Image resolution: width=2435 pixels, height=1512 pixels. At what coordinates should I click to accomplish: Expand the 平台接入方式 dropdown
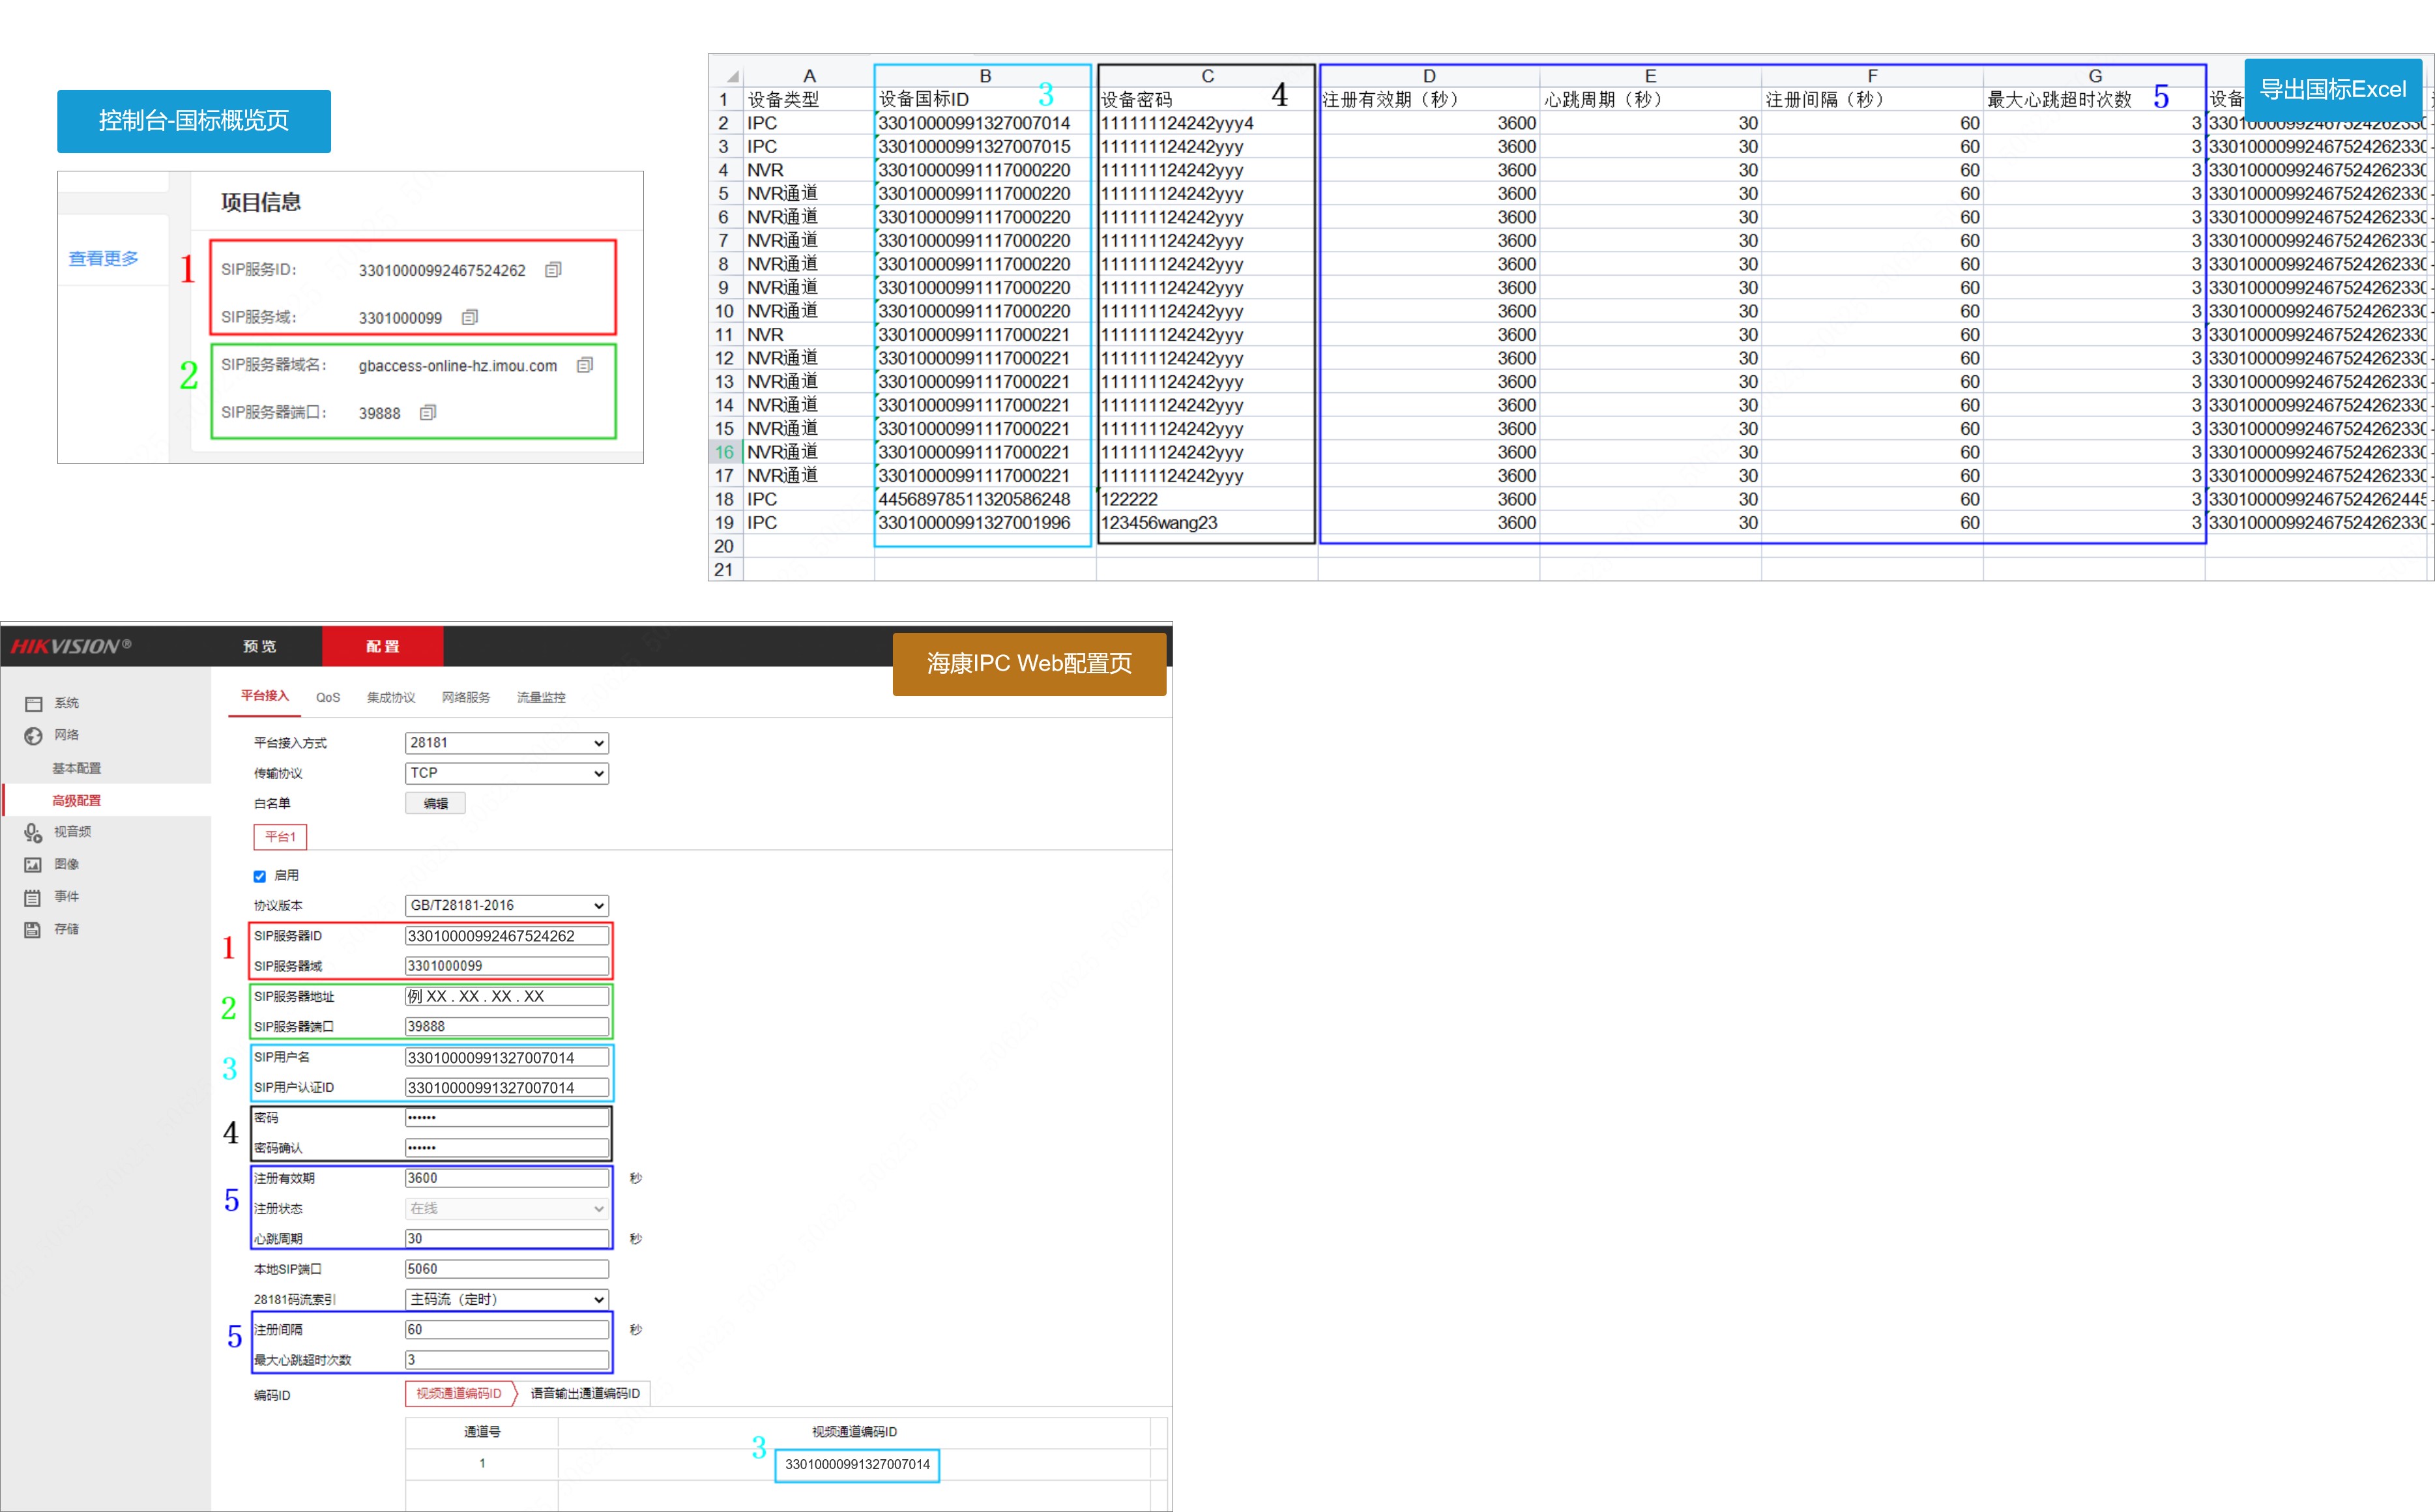point(506,743)
